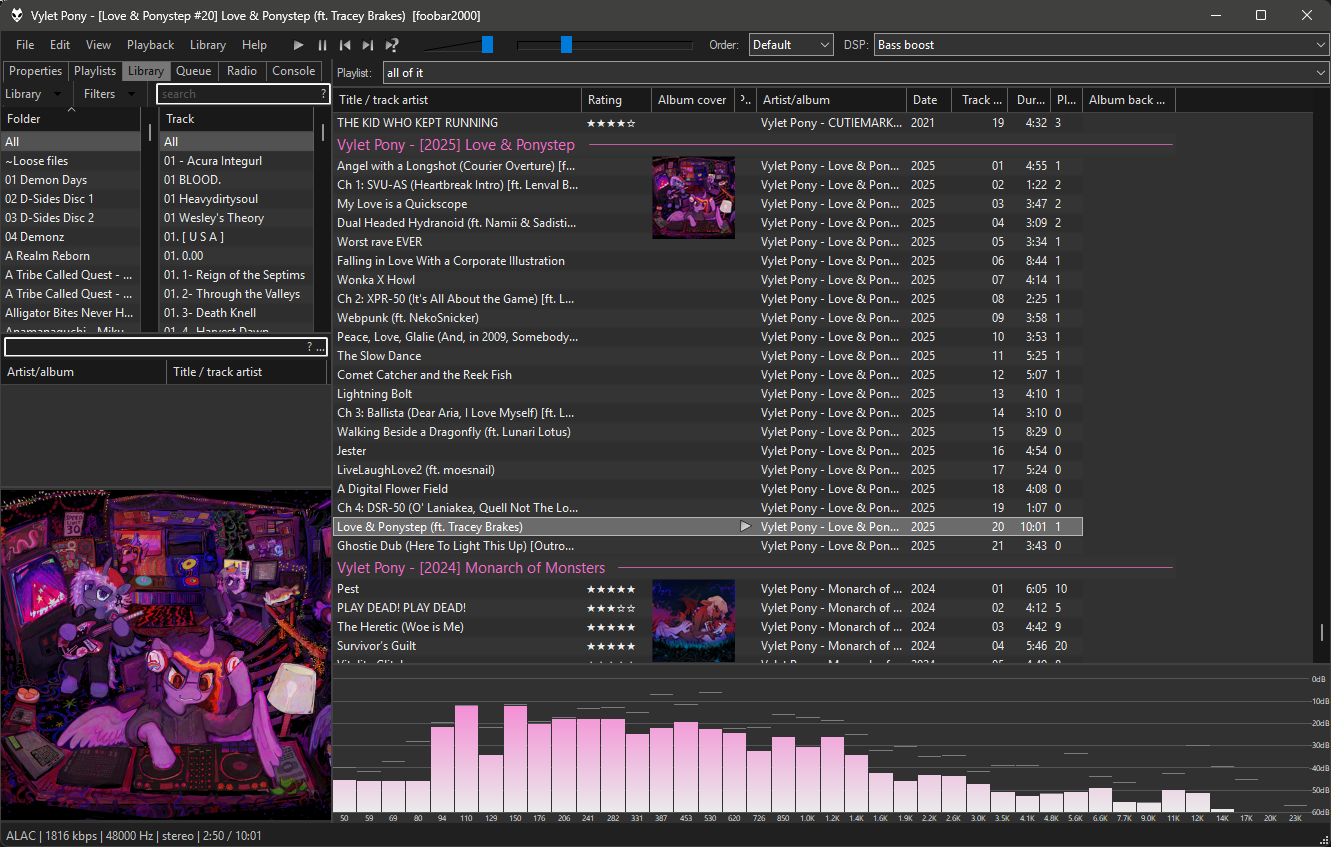1331x847 pixels.
Task: Sort playlist by Artist/album column header
Action: pyautogui.click(x=831, y=100)
